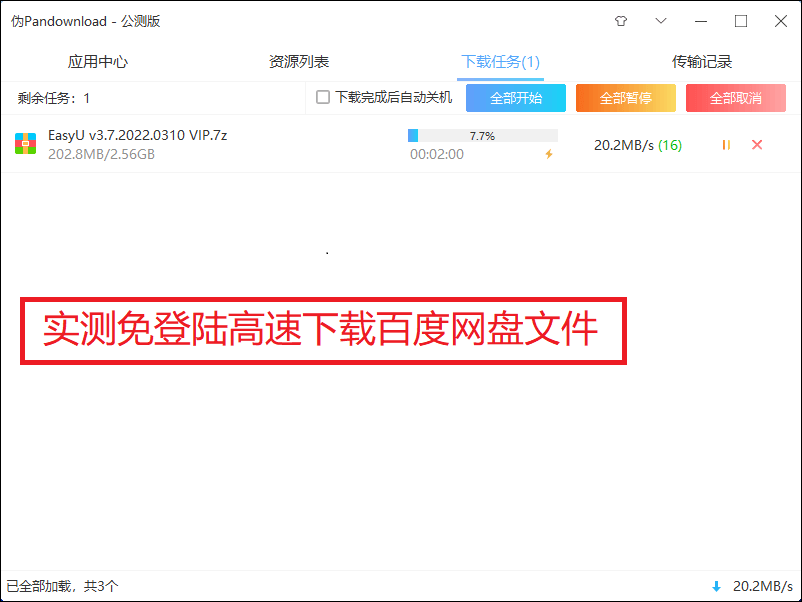Screen dimensions: 802x602
Task: Click the skin/theme shirt icon
Action: tap(621, 21)
